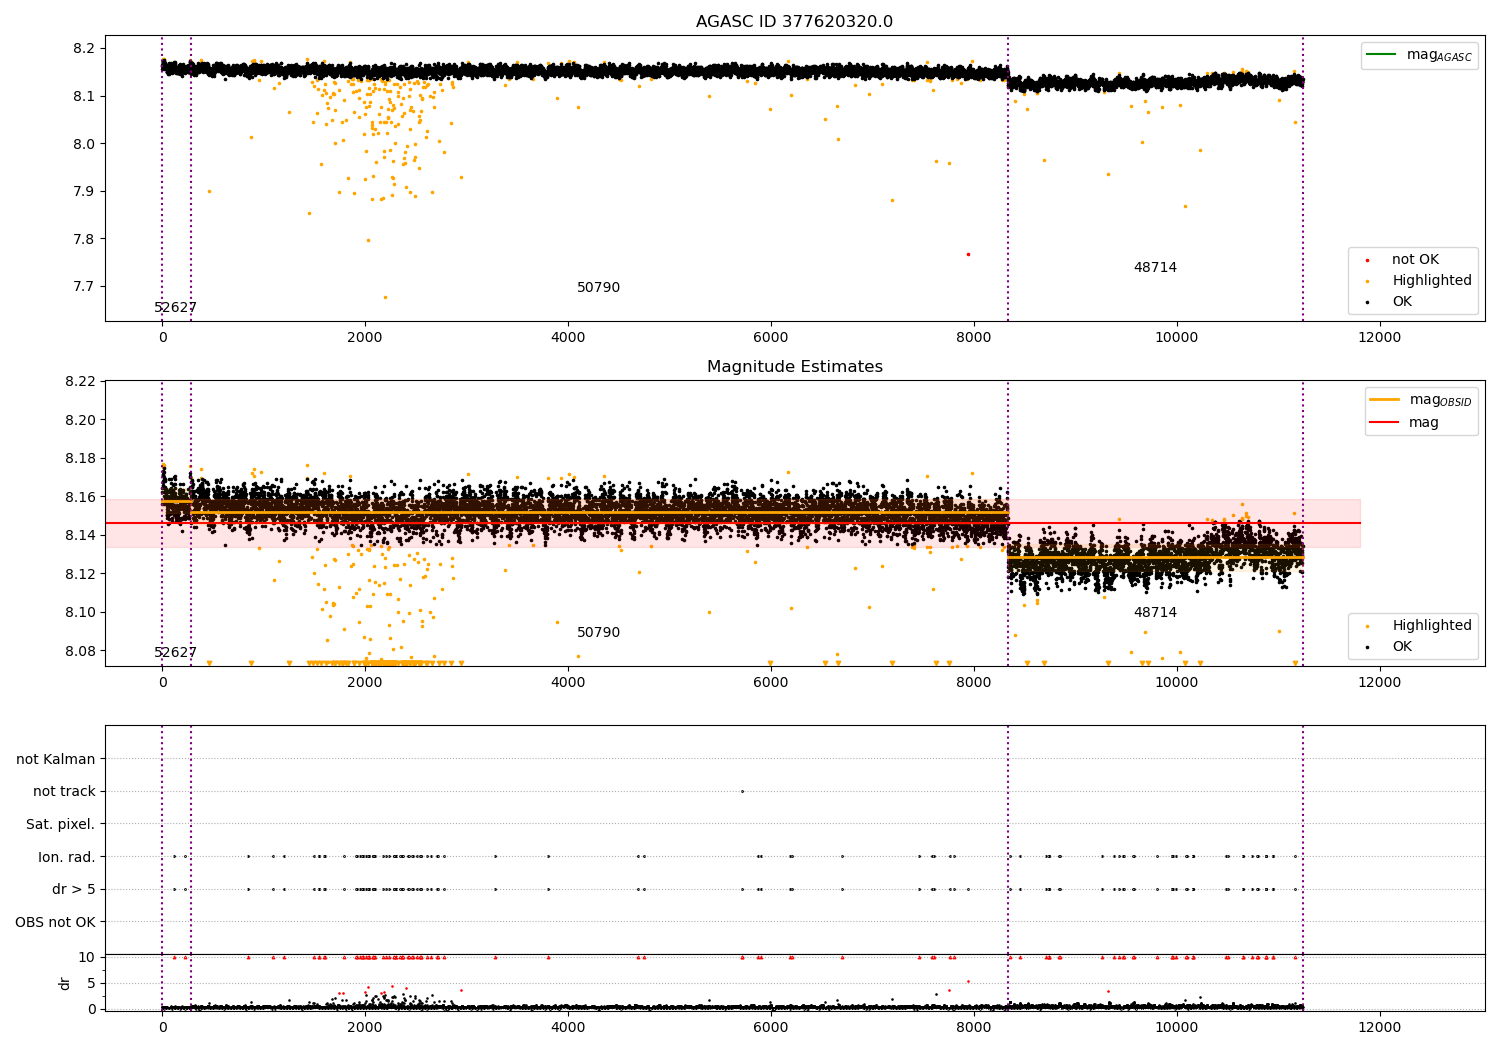
Task: Click 'OK' in the Magnitude Estimates legend
Action: coord(1402,647)
